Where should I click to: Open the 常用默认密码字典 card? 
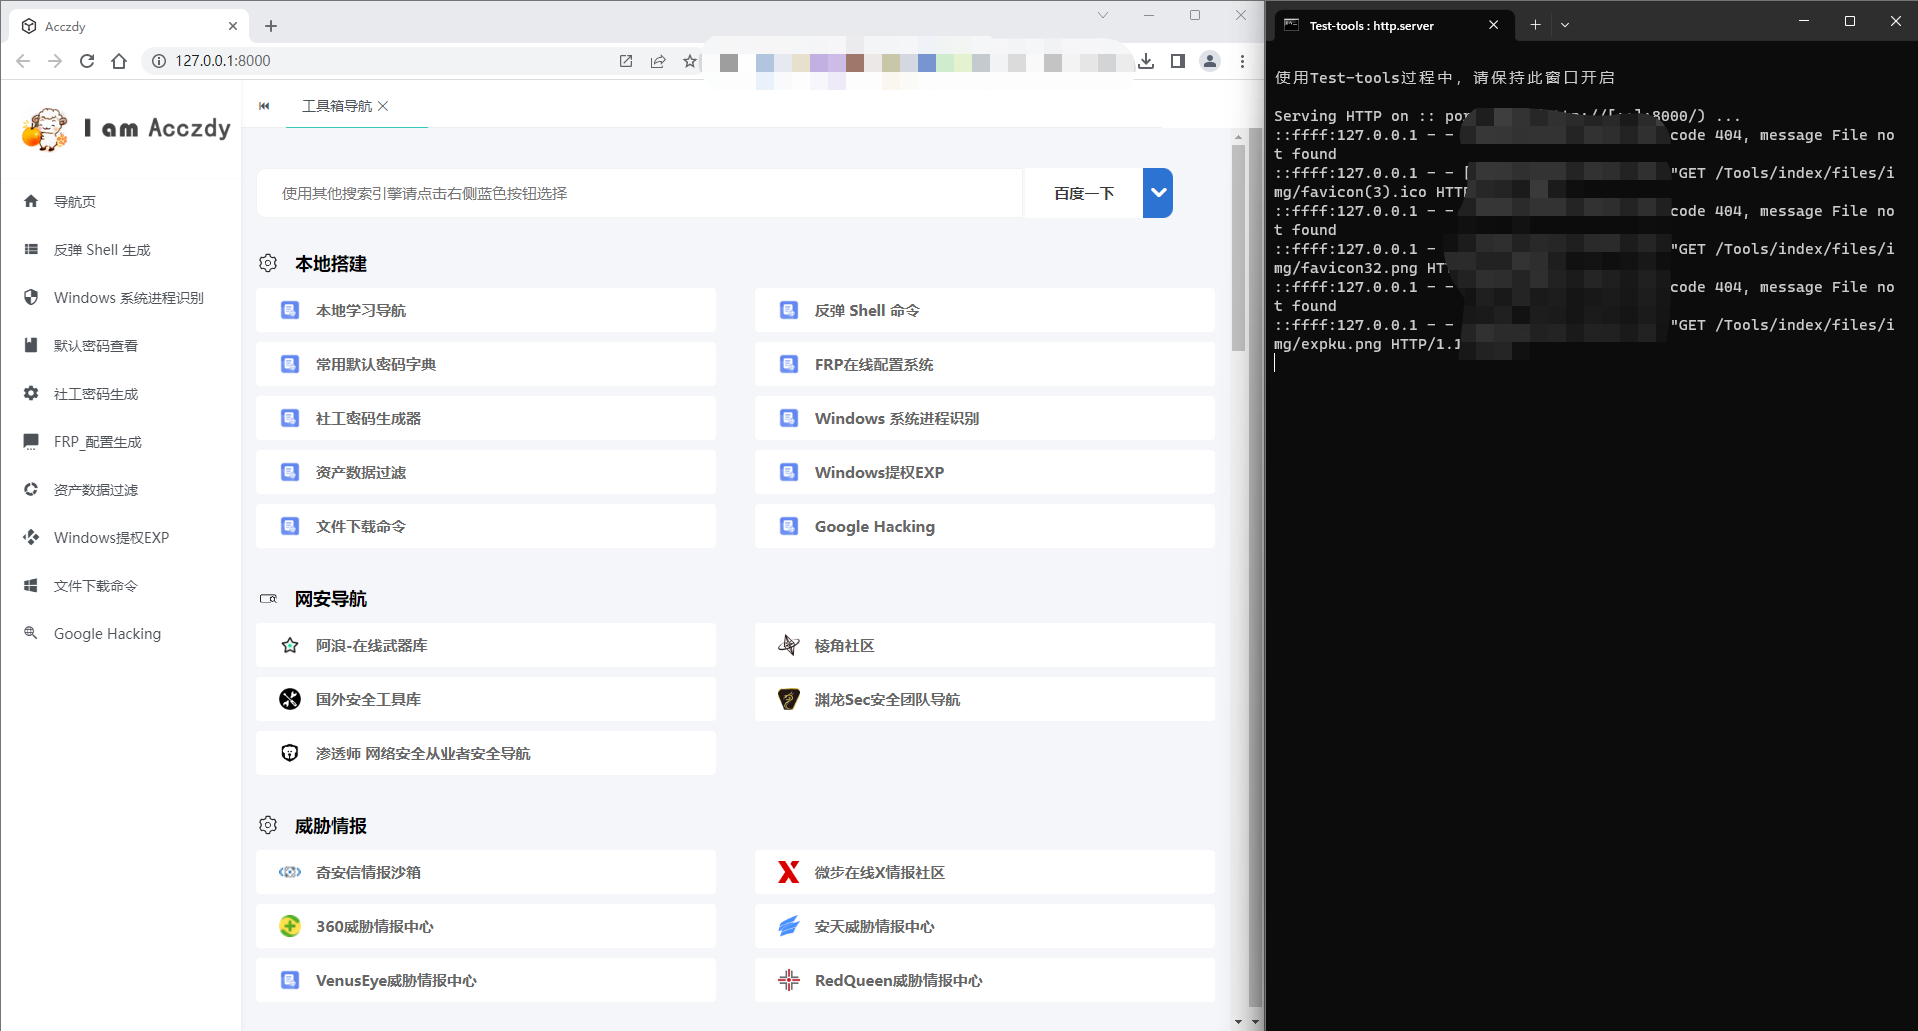pos(486,365)
